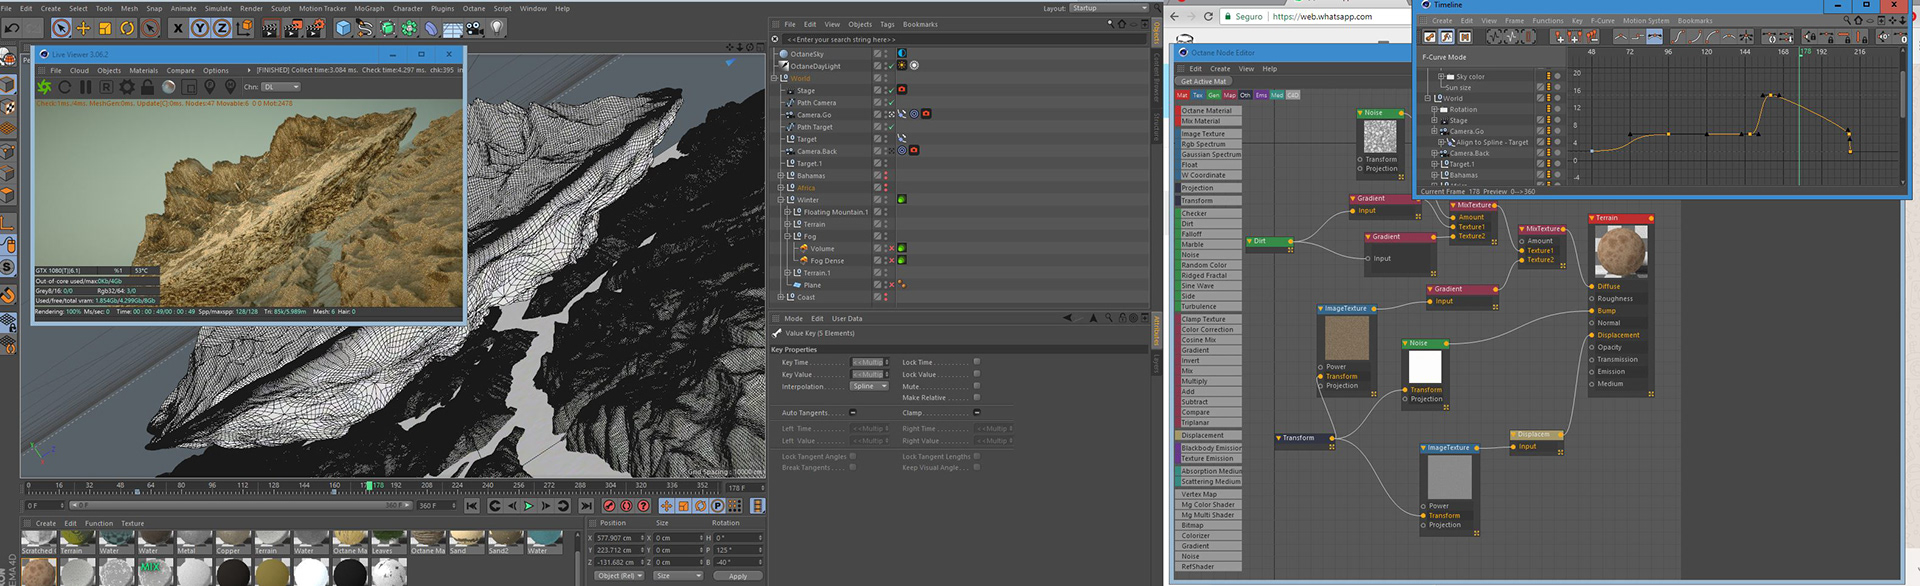Expand the Bahamas object in Object Manager

pyautogui.click(x=781, y=176)
